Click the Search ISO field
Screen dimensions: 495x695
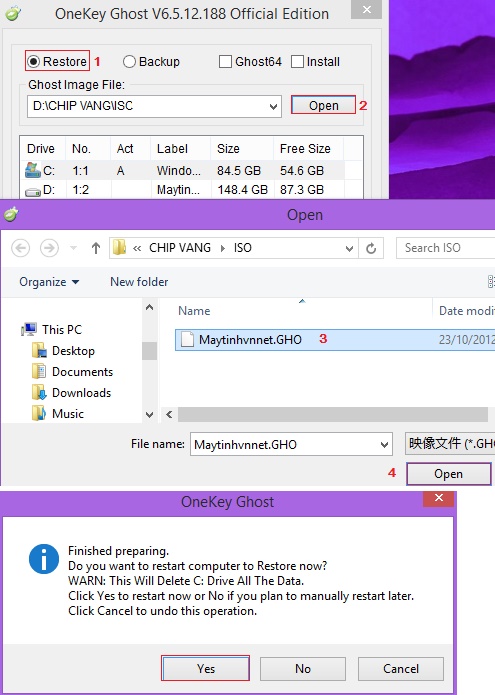click(x=445, y=248)
